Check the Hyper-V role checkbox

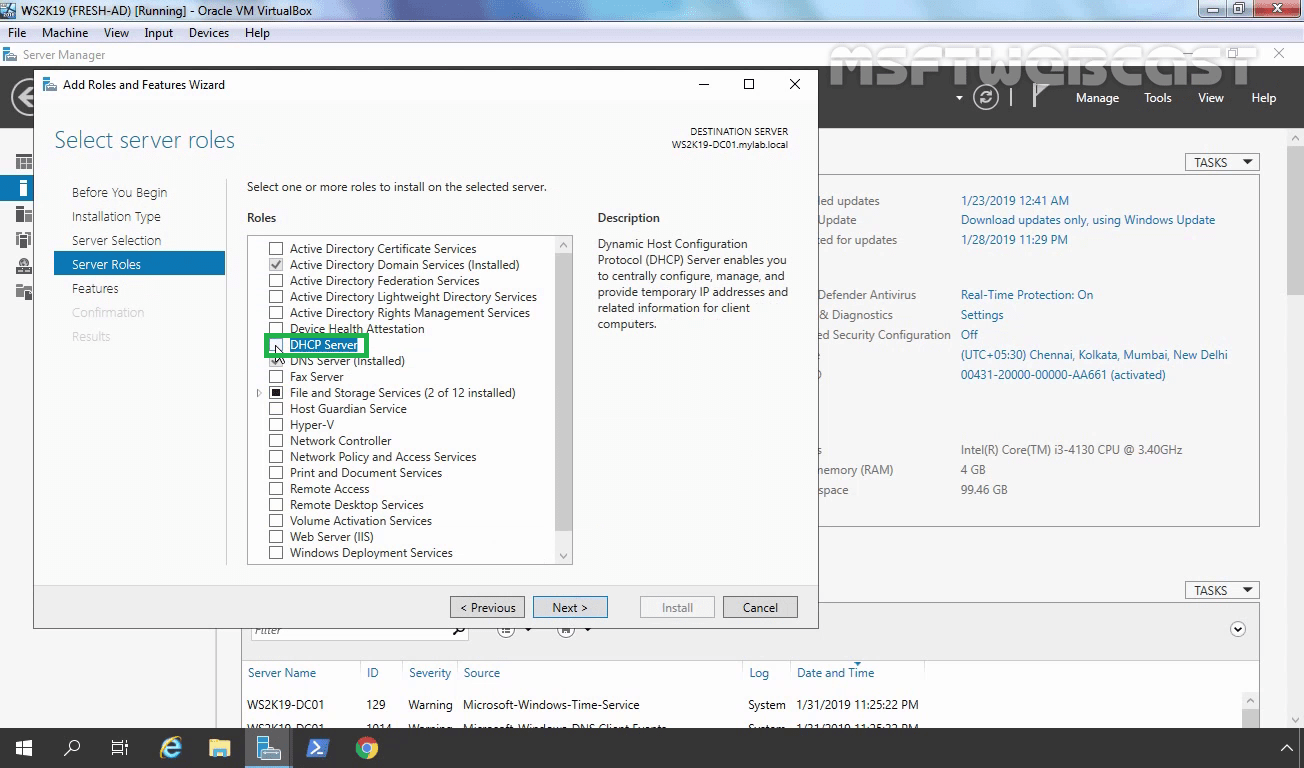pos(276,425)
